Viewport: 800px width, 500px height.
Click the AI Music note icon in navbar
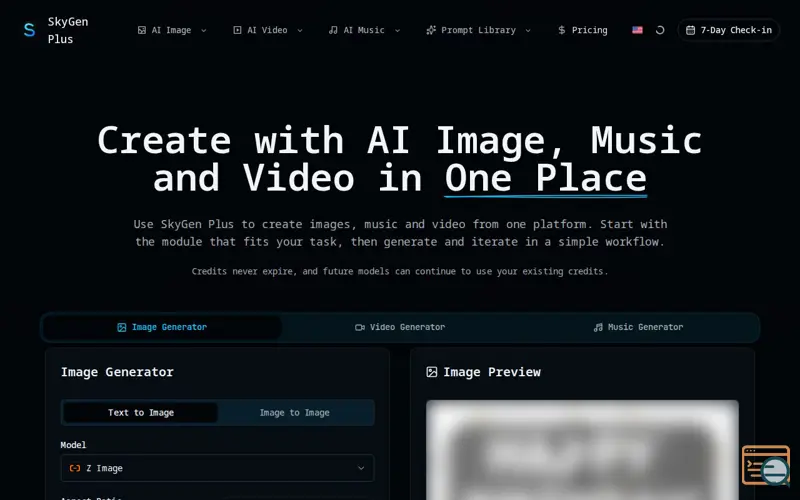(333, 30)
